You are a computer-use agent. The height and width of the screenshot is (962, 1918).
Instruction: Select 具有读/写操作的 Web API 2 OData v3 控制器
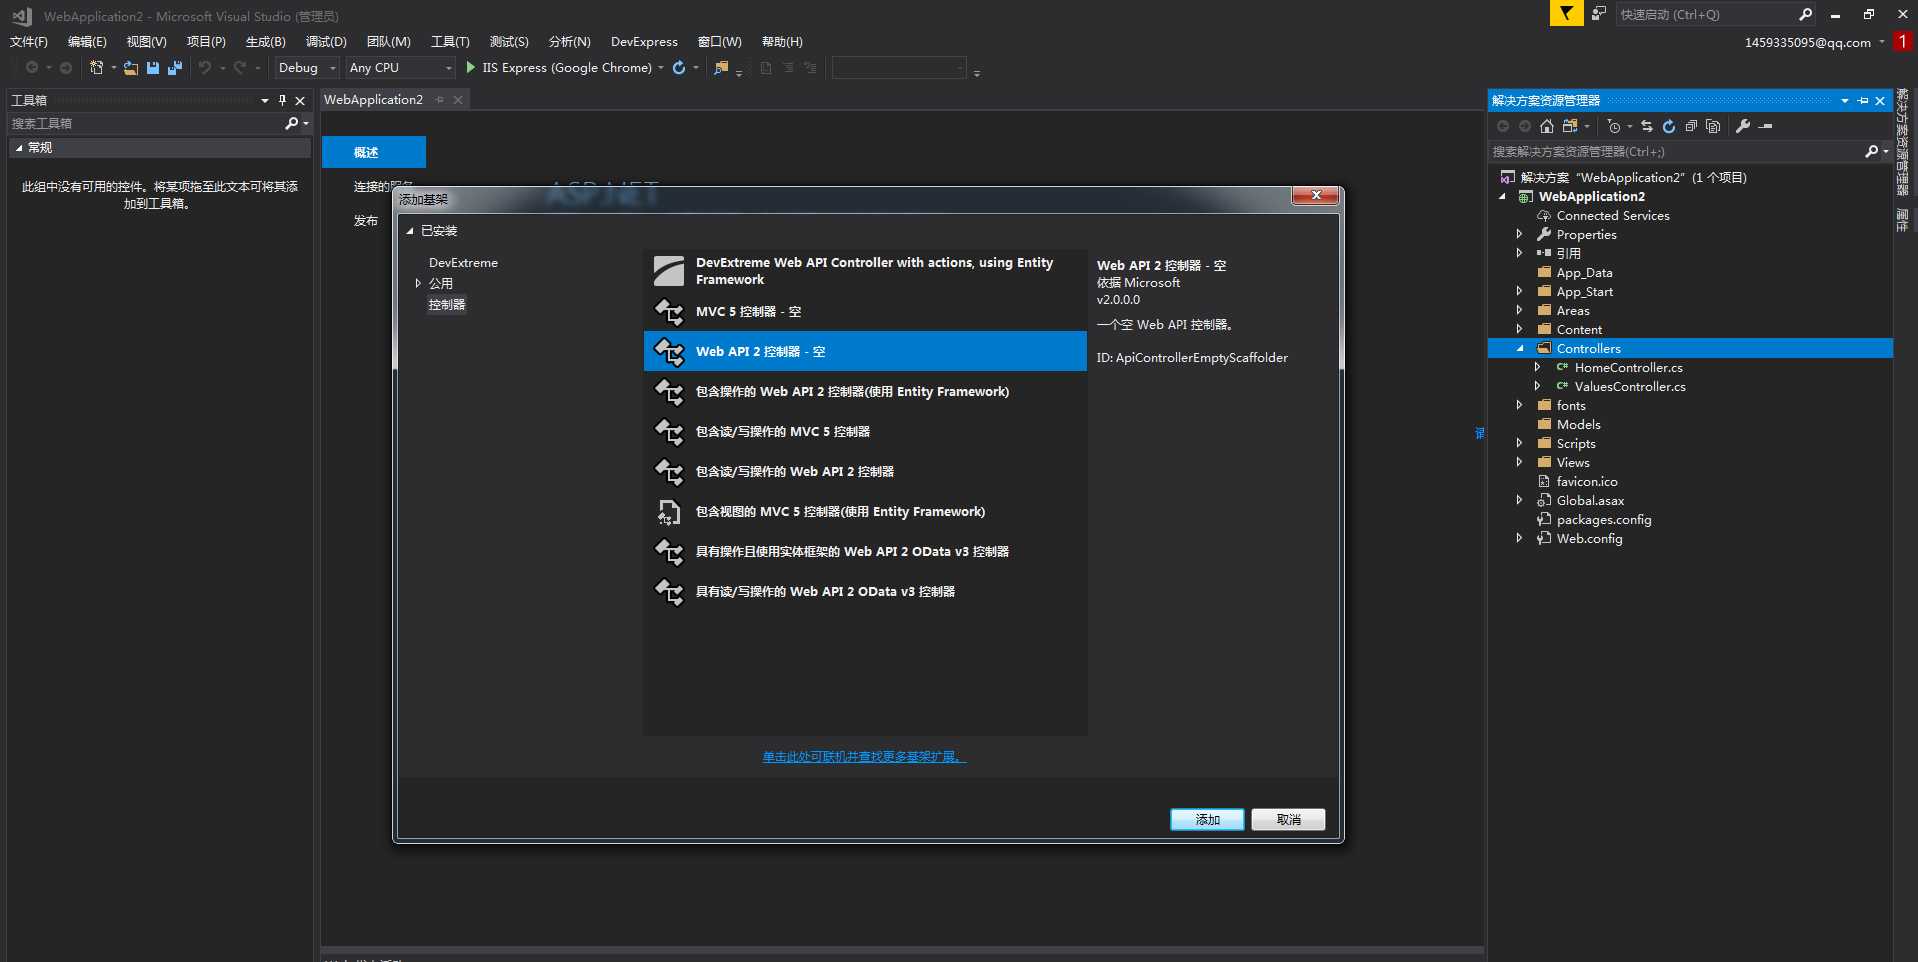(x=865, y=592)
